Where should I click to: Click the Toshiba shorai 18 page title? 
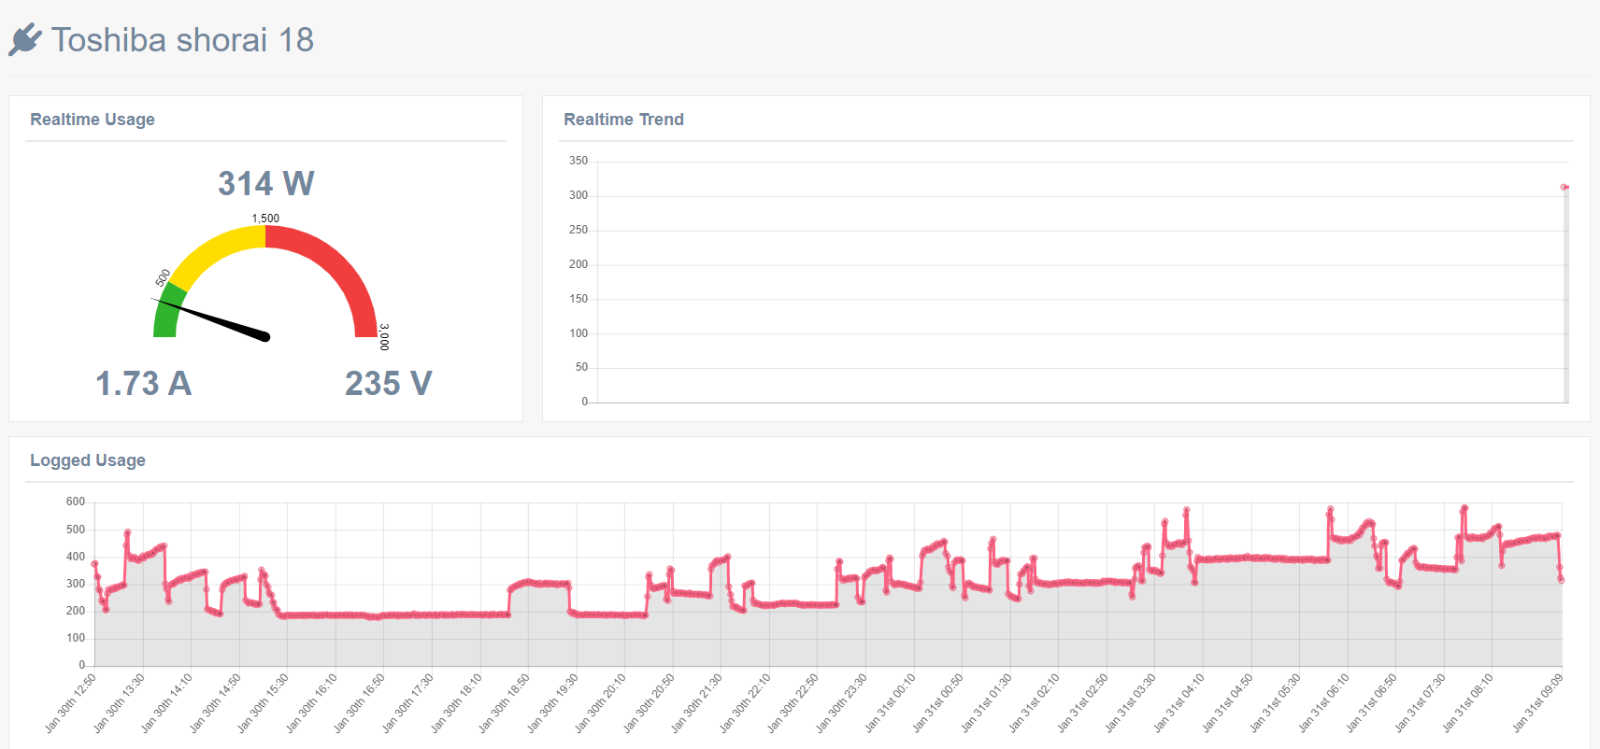point(183,40)
